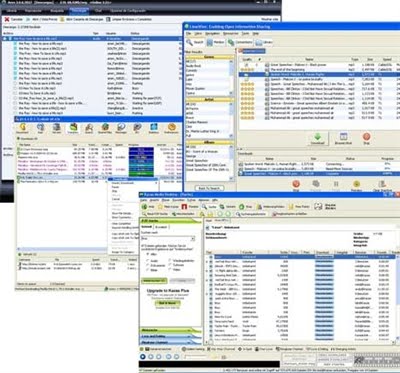Screen dimensions: 400x373
Task: Switch to the Chat tab in Ares
Action: pos(99,11)
